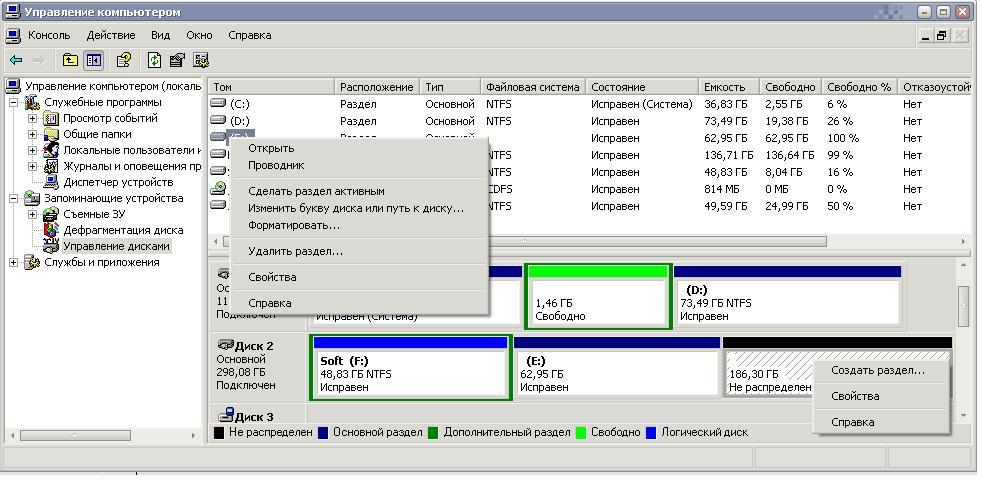This screenshot has height=486, width=982.
Task: Click the Up one level folder icon
Action: [70, 60]
